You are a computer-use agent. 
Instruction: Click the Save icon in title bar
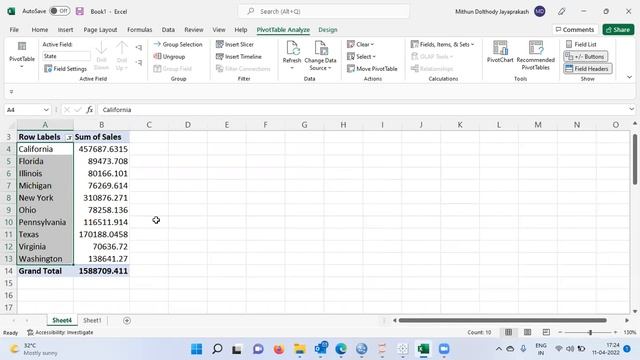click(80, 11)
